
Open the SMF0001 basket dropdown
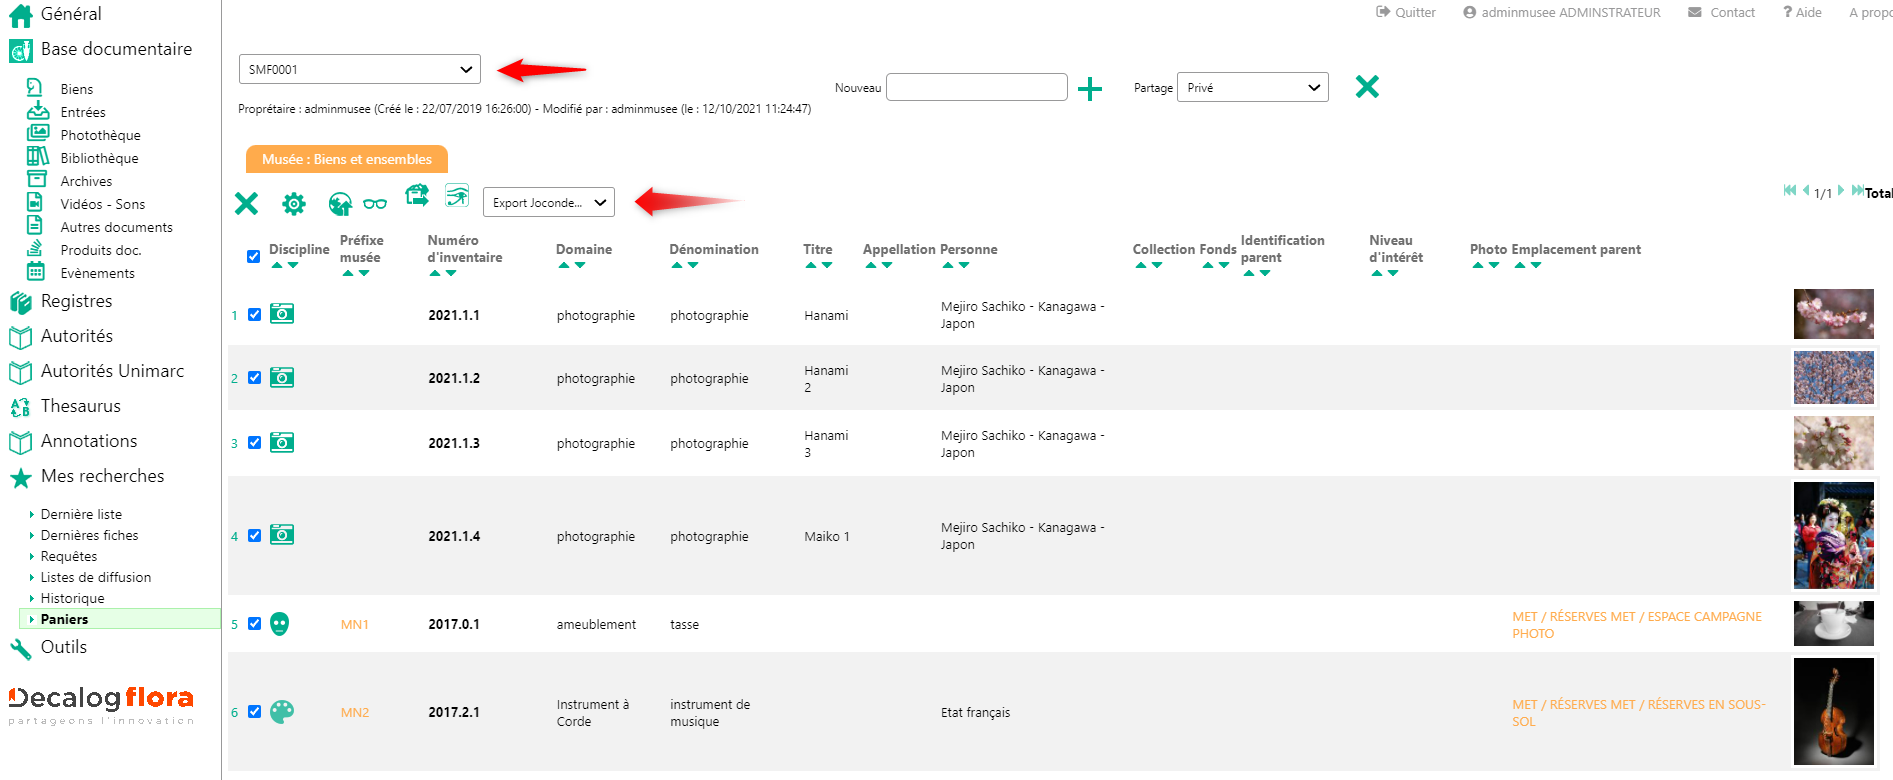[x=360, y=69]
